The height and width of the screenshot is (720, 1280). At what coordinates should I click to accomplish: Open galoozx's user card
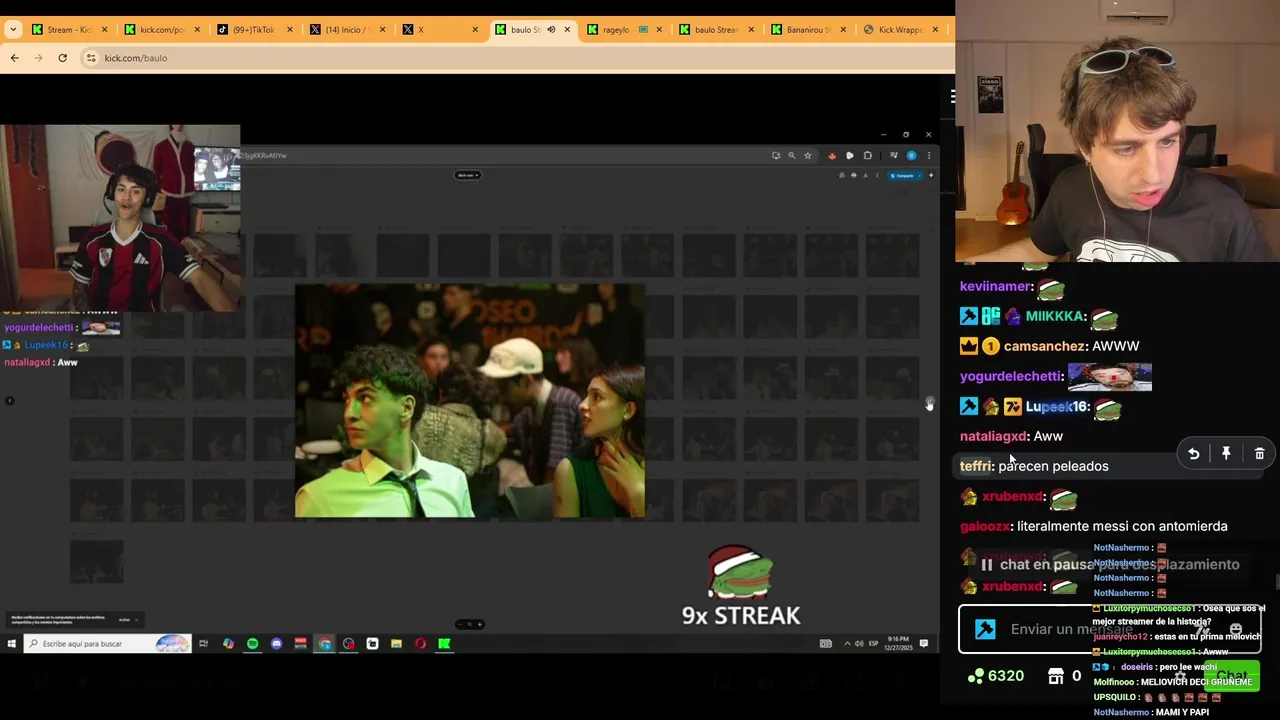pos(985,526)
